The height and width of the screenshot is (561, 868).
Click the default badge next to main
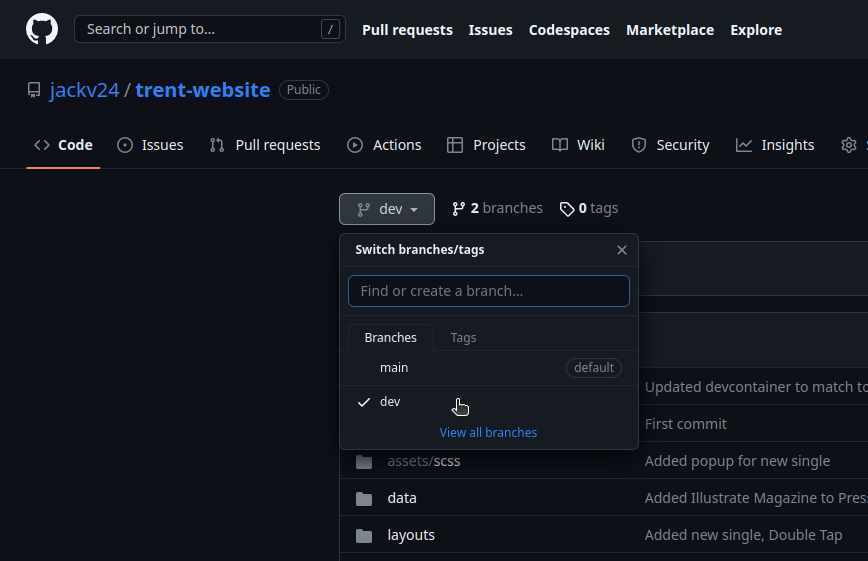coord(594,368)
